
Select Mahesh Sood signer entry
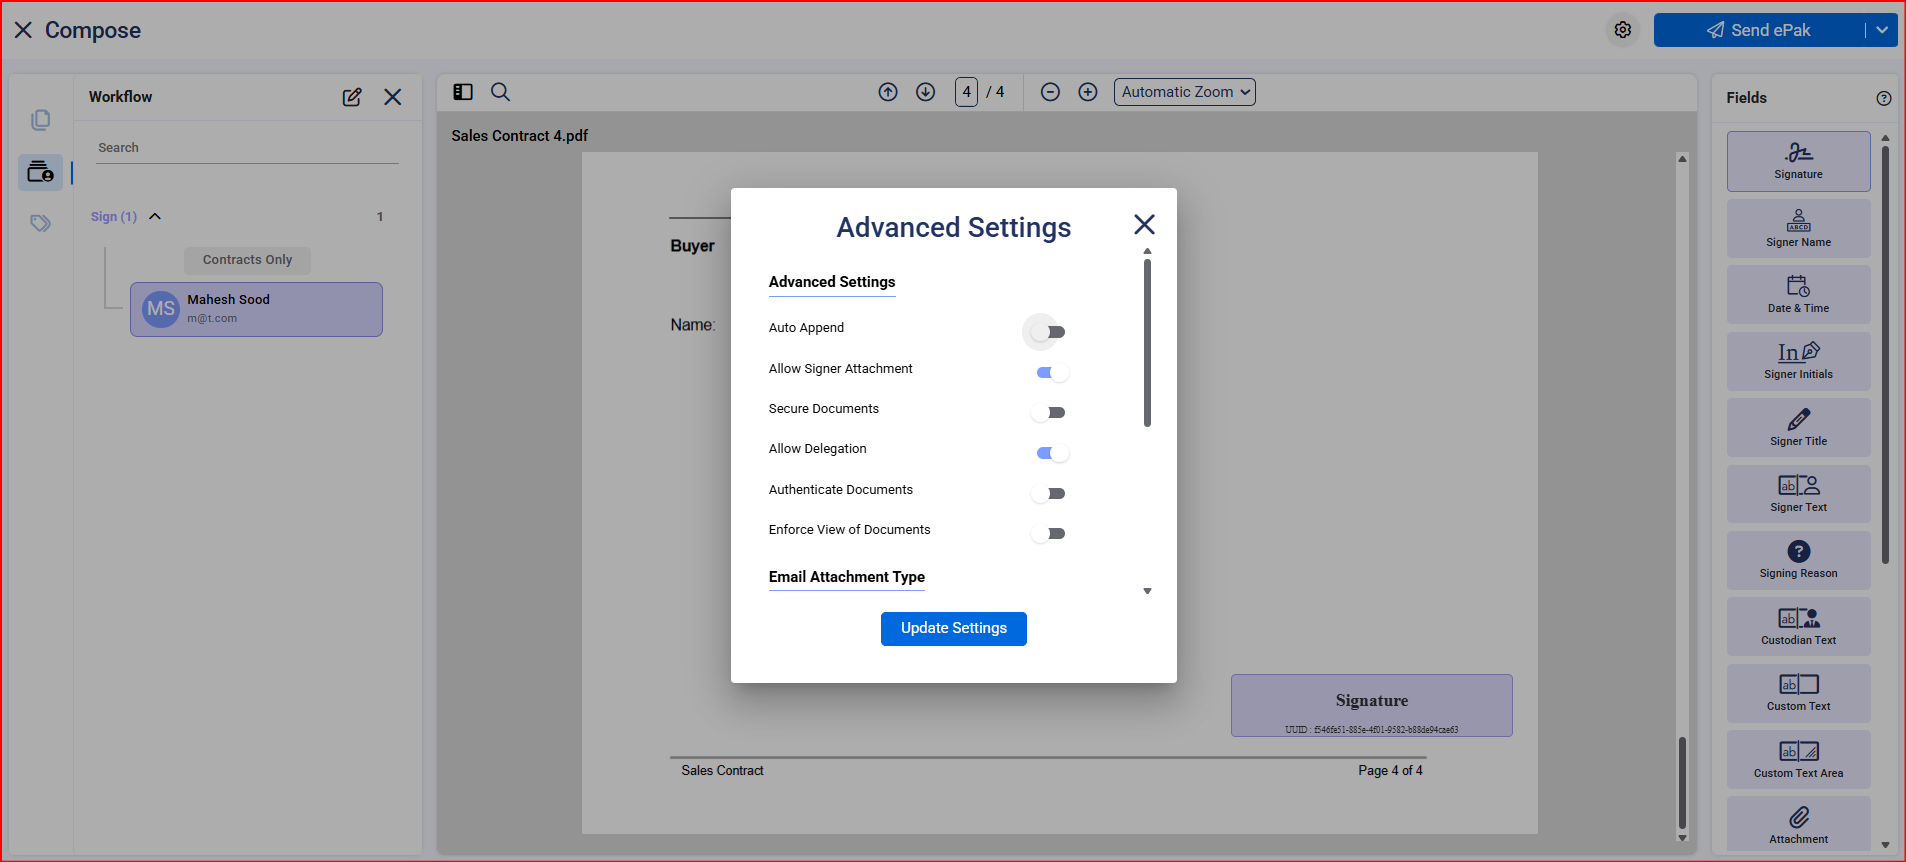[x=256, y=309]
